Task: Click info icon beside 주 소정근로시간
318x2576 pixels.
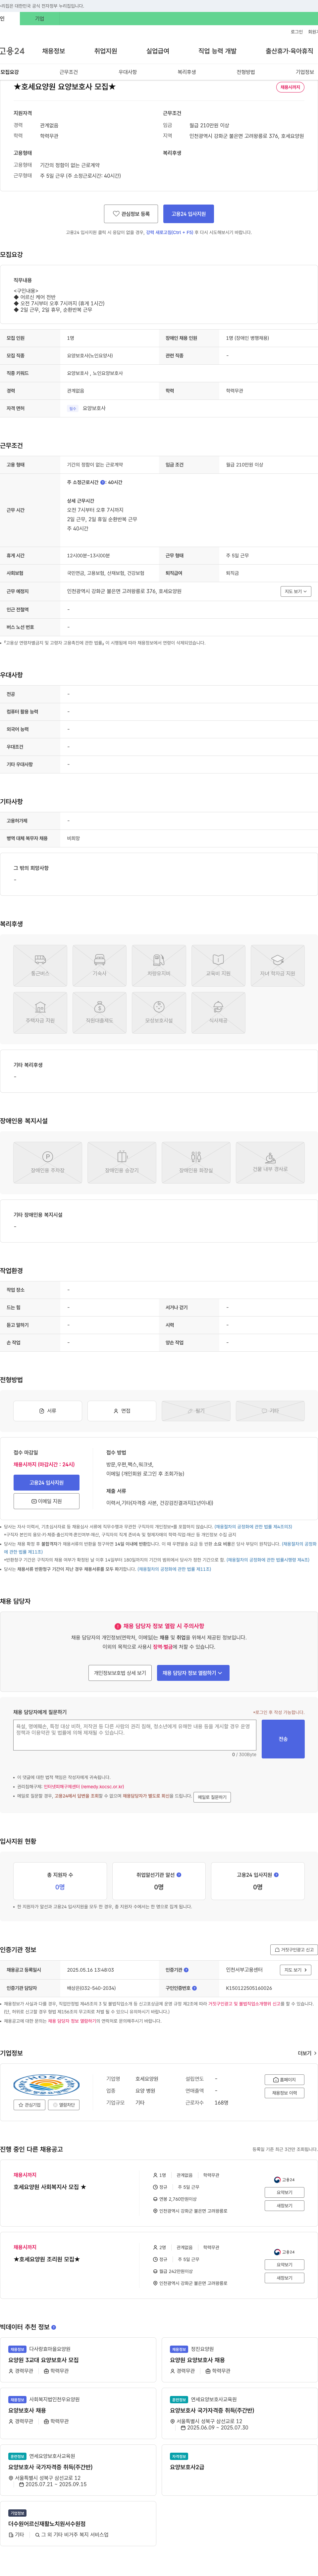Action: (102, 482)
